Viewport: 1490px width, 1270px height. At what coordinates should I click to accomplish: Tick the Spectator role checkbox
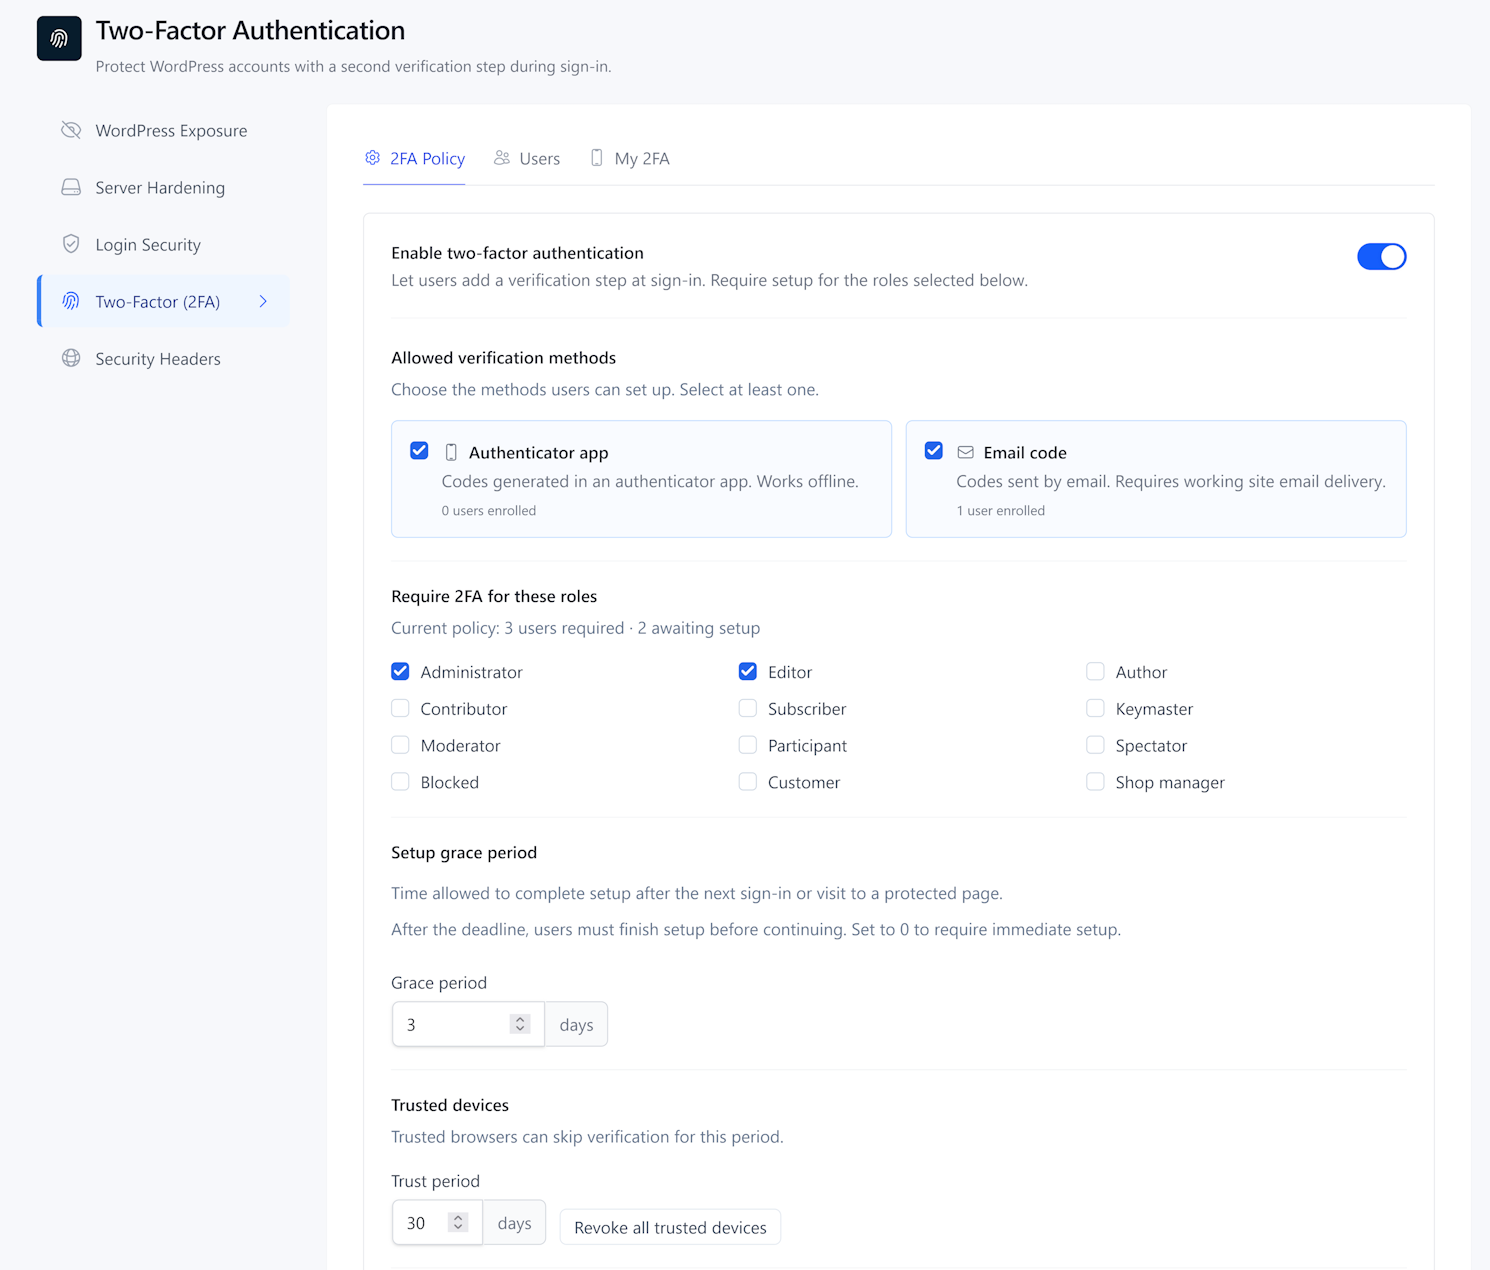pyautogui.click(x=1096, y=745)
